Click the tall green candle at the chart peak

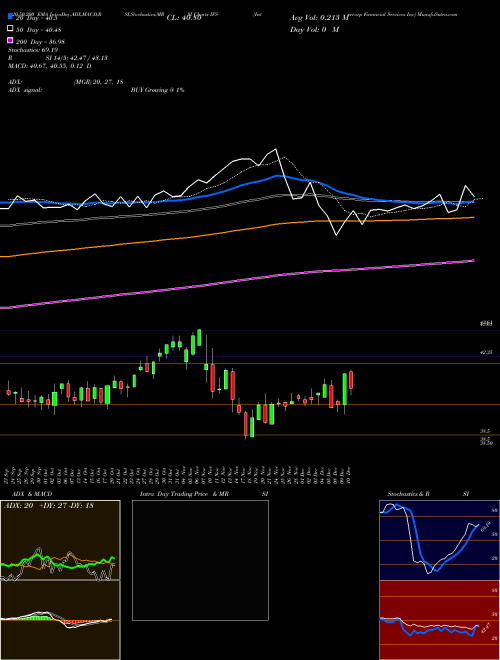[x=199, y=337]
